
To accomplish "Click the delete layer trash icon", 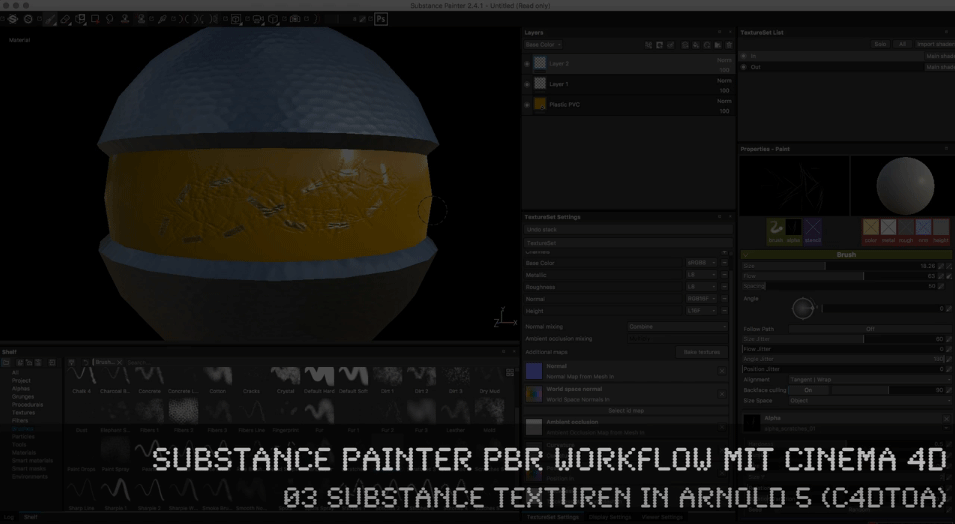I will click(728, 44).
